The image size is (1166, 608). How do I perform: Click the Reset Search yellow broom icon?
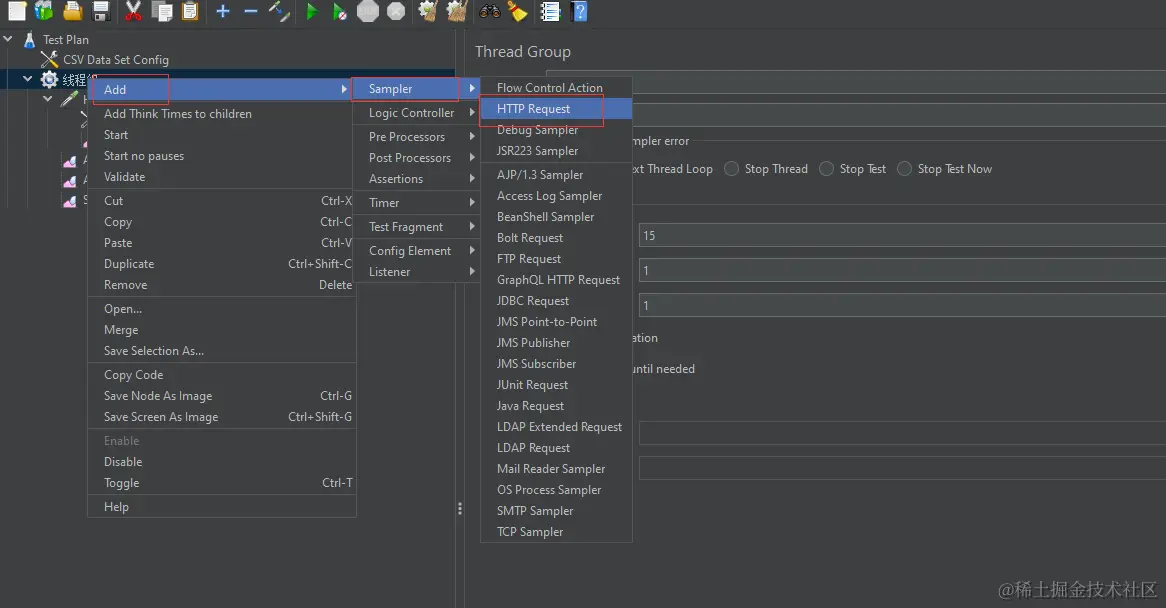(518, 11)
